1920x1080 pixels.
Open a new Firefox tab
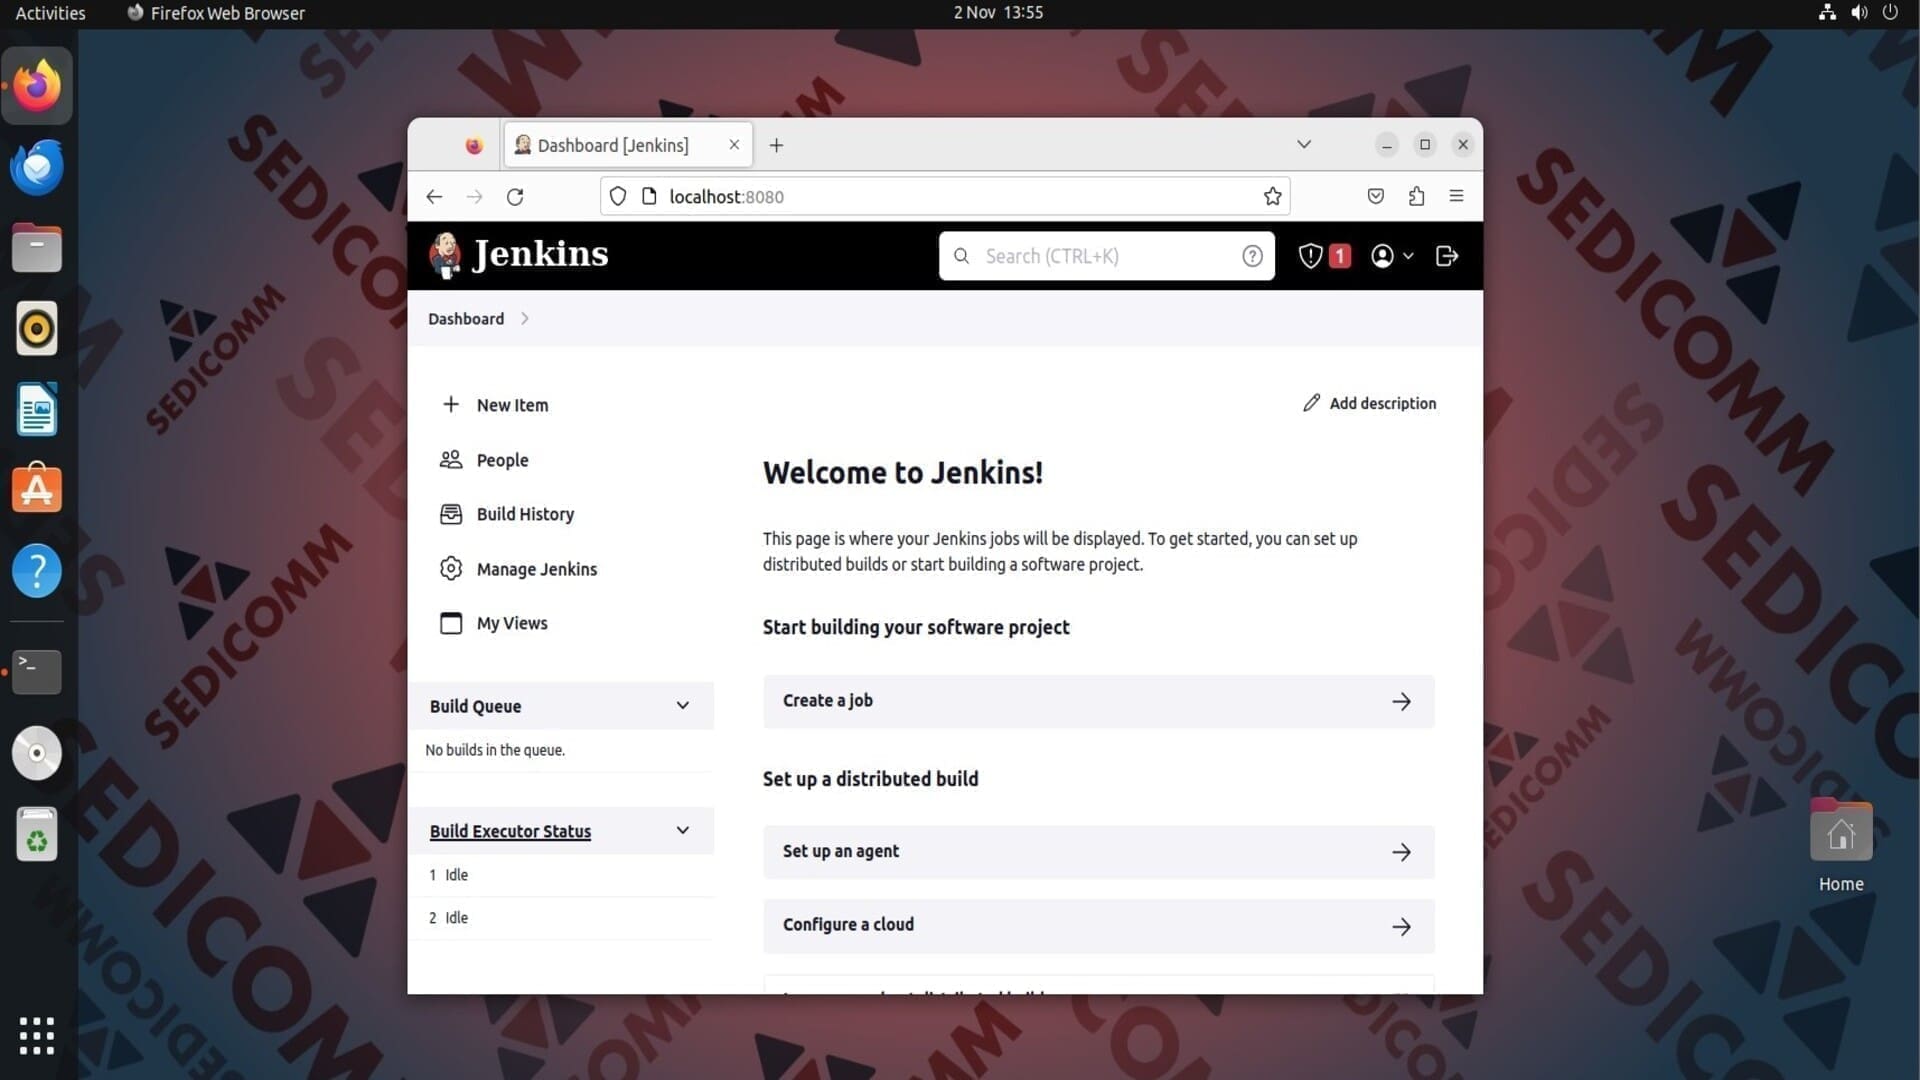[x=776, y=145]
